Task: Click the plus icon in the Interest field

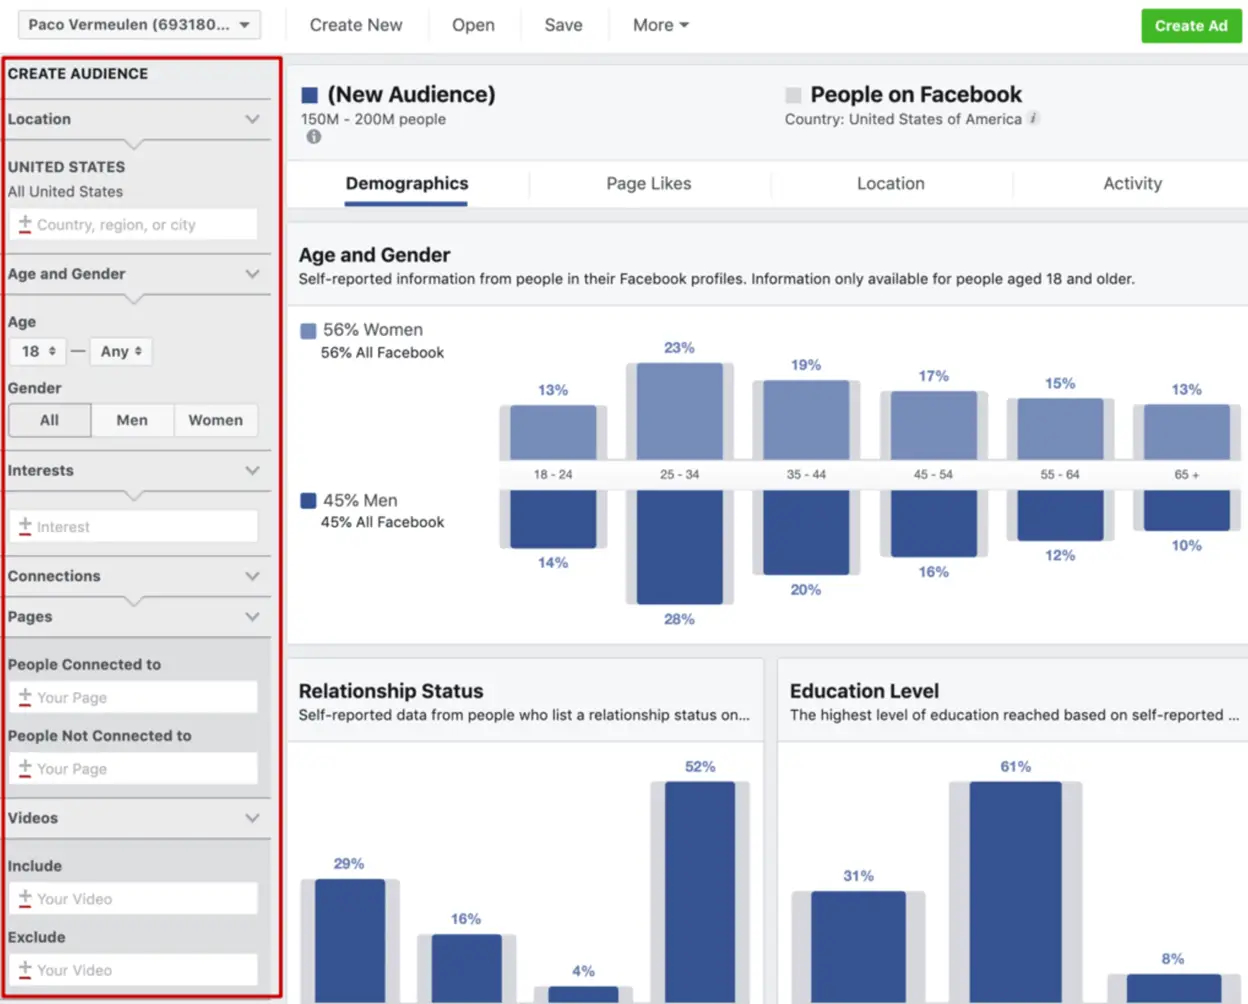Action: click(25, 526)
